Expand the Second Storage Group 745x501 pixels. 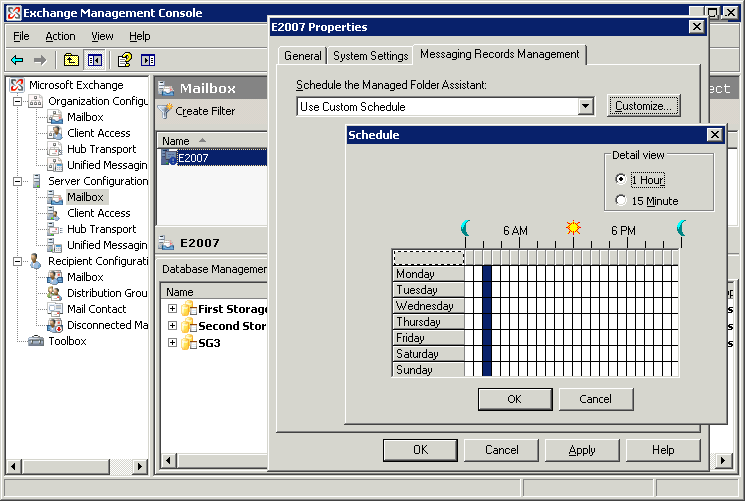(x=172, y=326)
